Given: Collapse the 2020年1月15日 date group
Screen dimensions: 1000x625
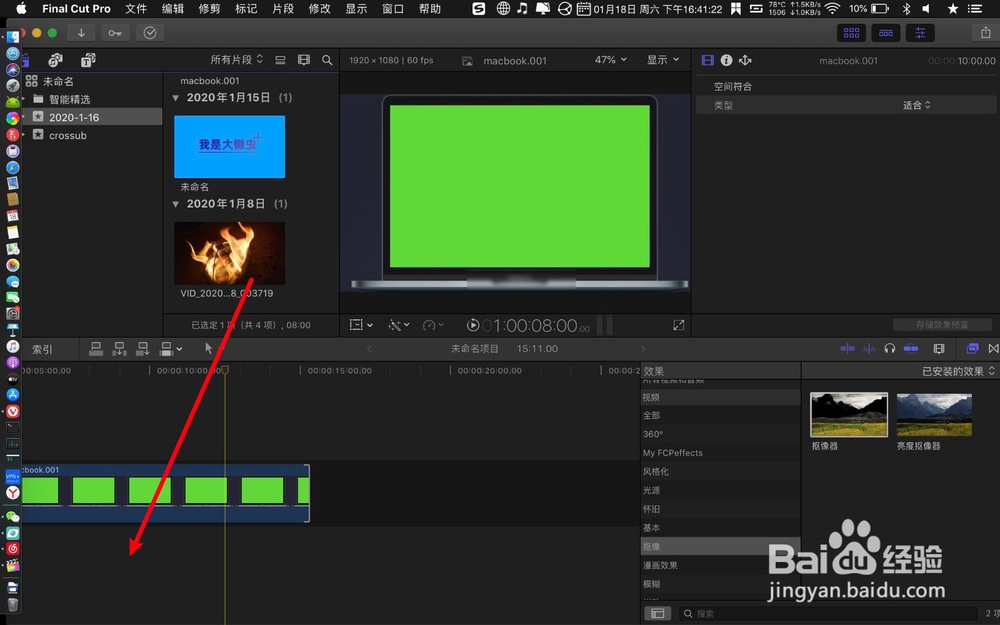Looking at the screenshot, I should click(x=177, y=96).
